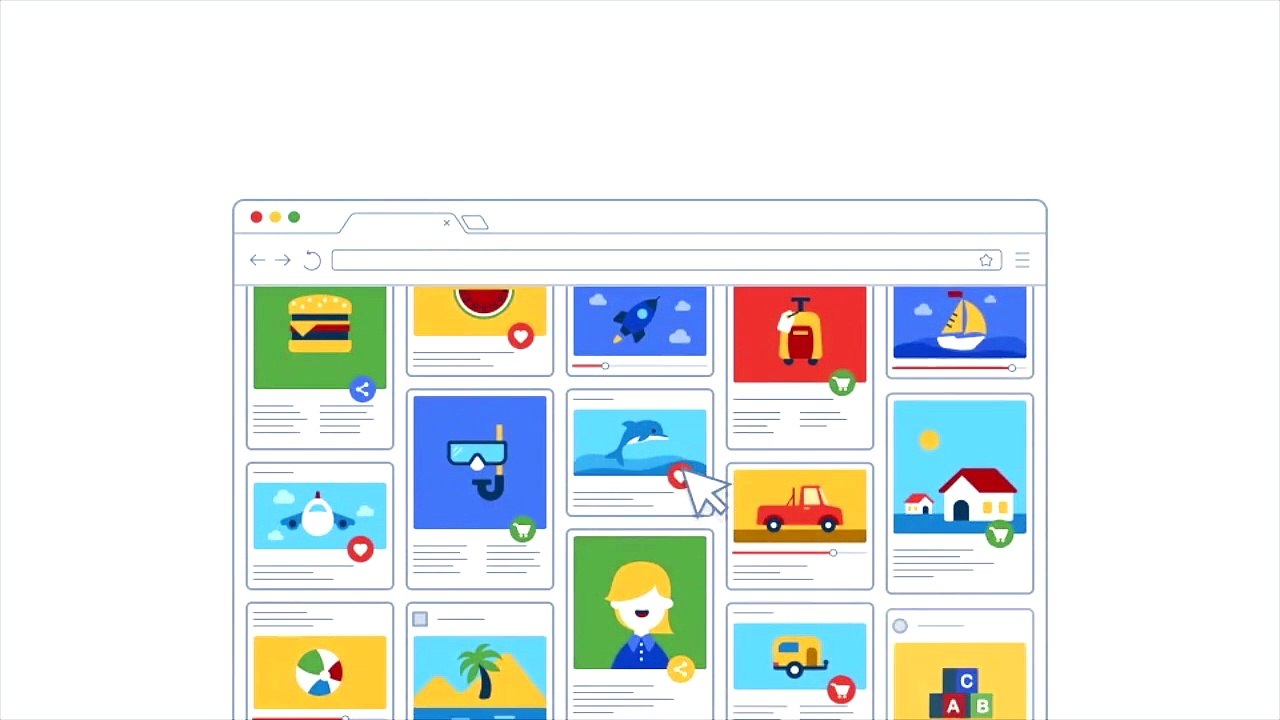
Task: Open the sailboat image
Action: [960, 322]
